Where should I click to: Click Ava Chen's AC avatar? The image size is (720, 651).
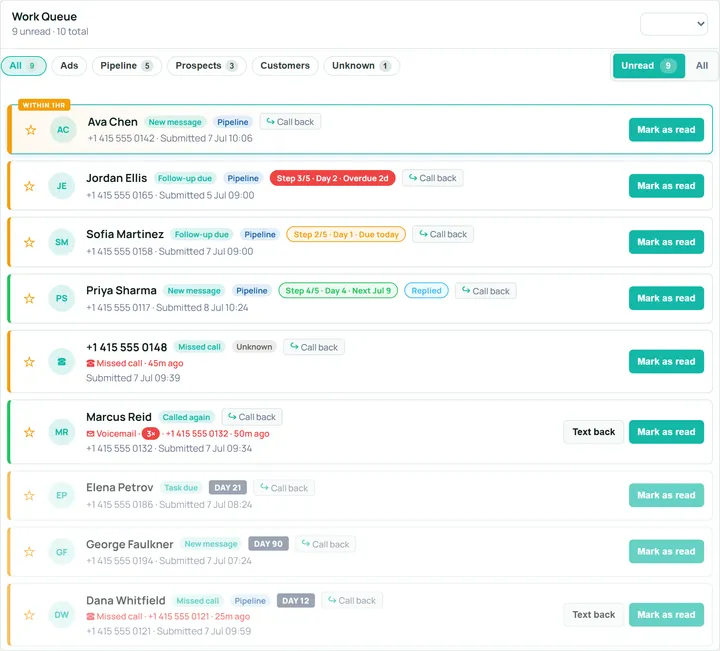point(63,130)
